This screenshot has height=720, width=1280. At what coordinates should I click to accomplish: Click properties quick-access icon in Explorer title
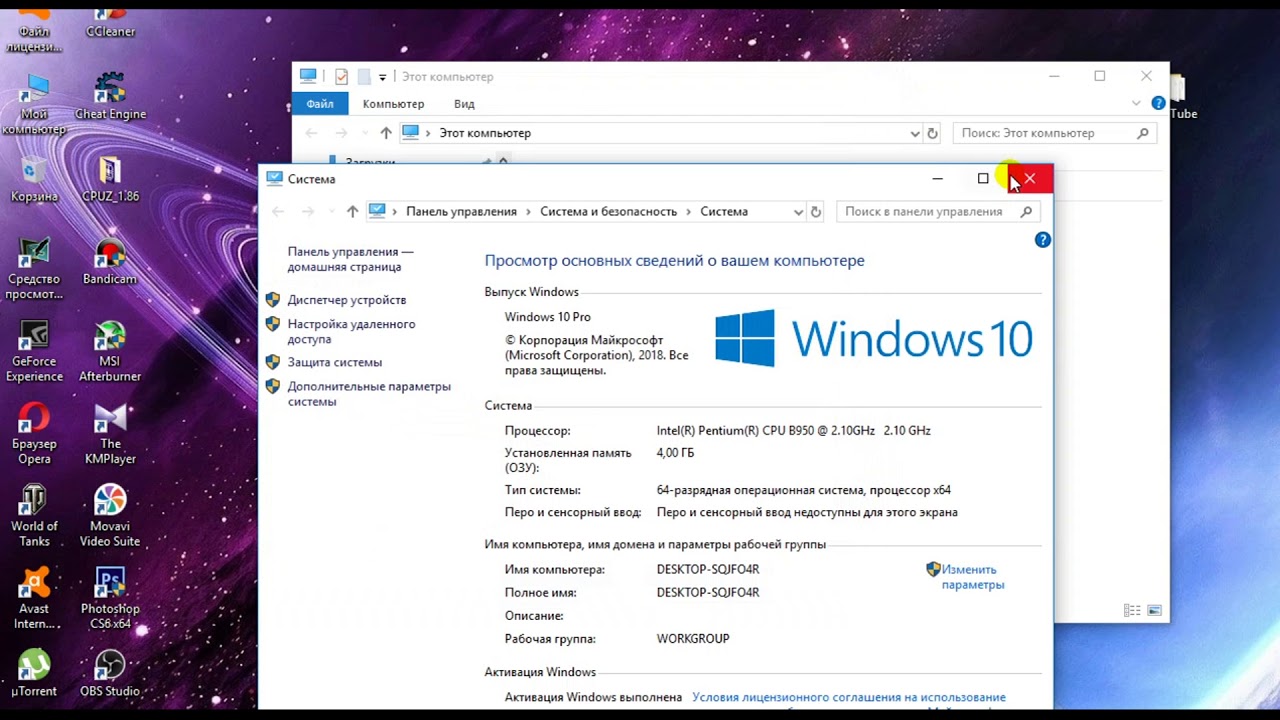tap(341, 76)
